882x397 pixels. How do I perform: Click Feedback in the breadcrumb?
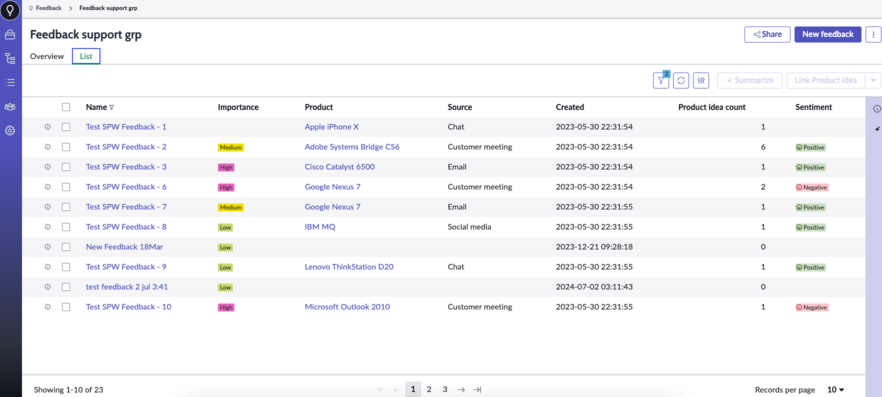coord(48,8)
